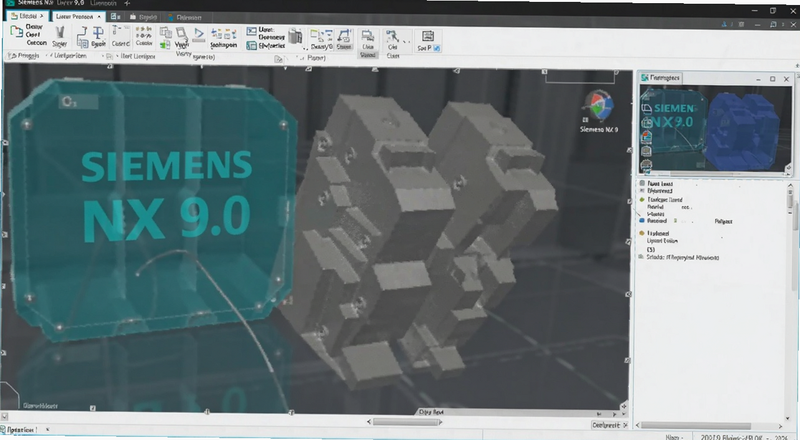Screen dimensions: 800x440
Task: Open the fifth dark tab with blue icon
Action: [x=183, y=17]
